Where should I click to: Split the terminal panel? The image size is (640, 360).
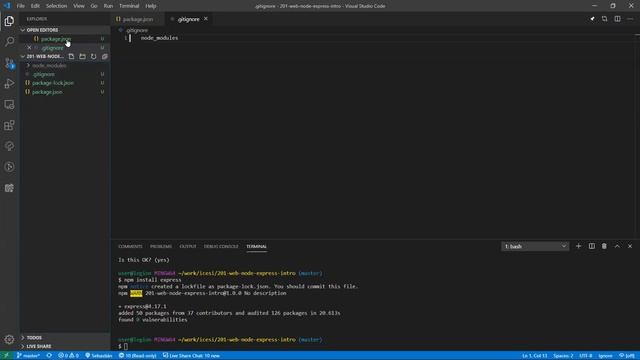[x=591, y=246]
